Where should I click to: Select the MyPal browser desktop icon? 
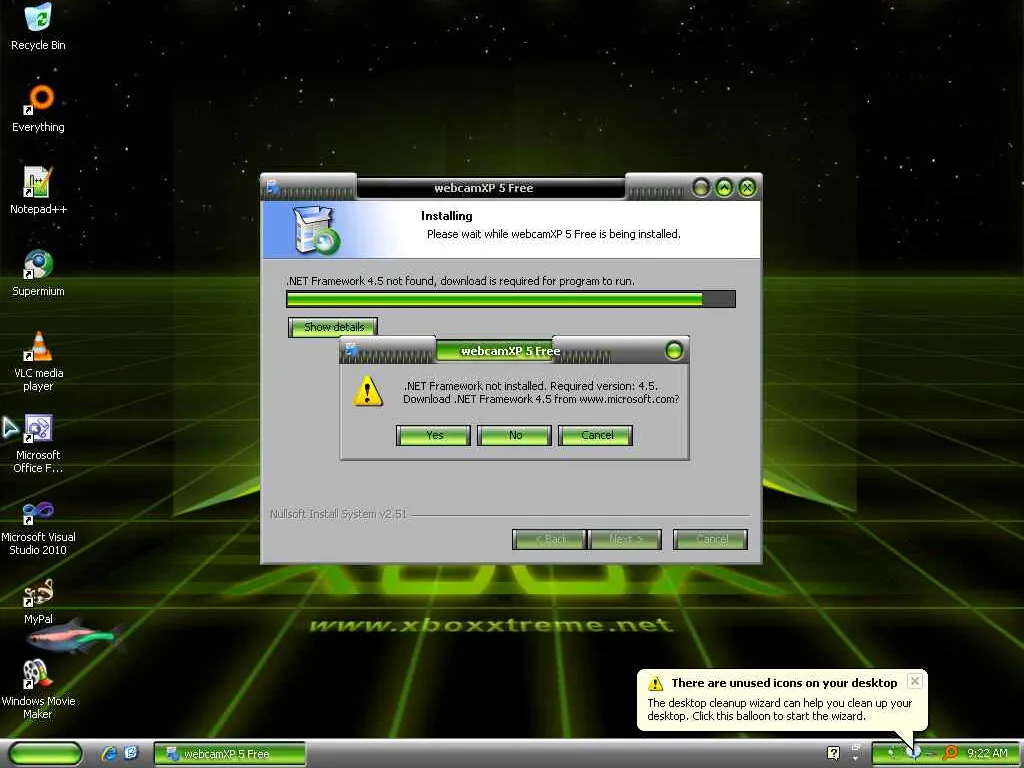[38, 601]
